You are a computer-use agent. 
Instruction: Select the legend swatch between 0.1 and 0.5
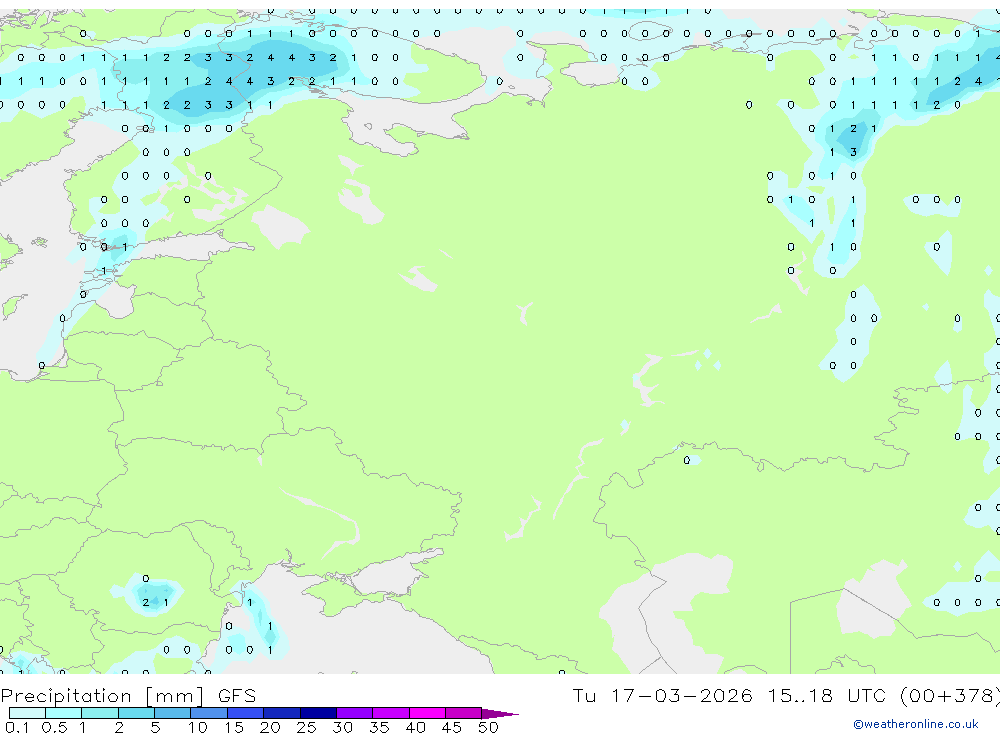(27, 713)
